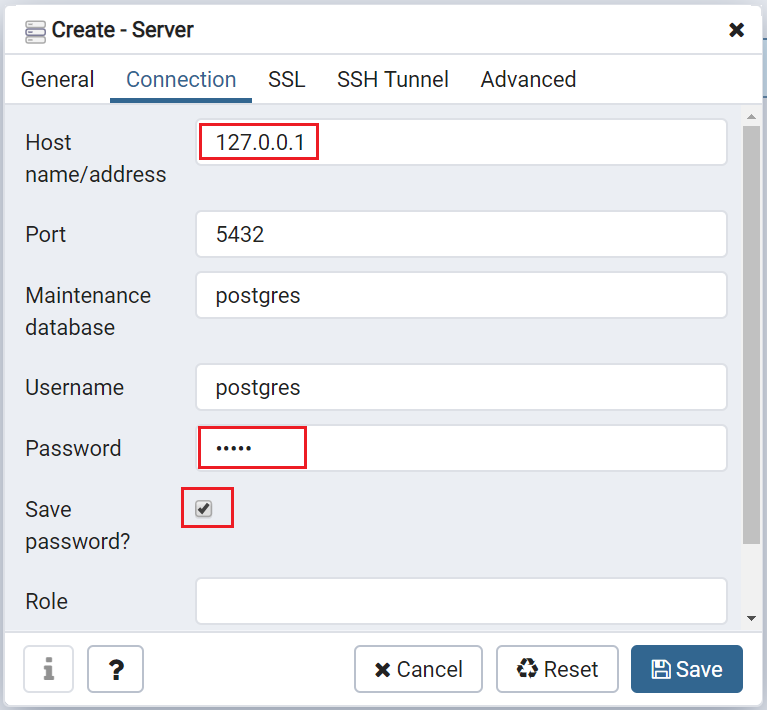The image size is (767, 710).
Task: Toggle the Save password checkbox
Action: (x=204, y=509)
